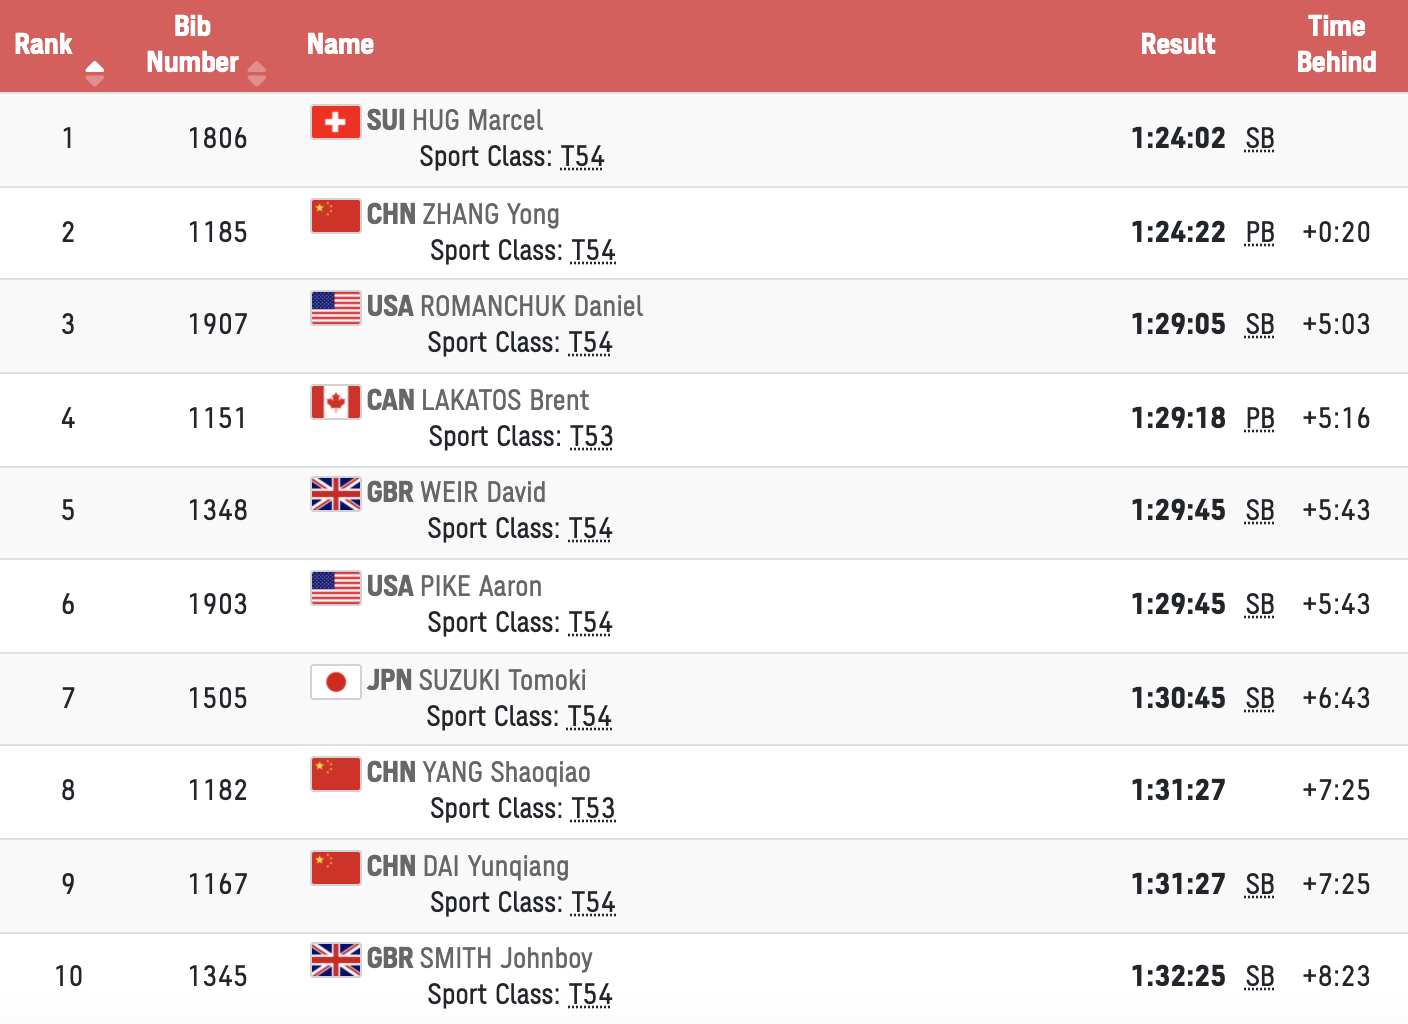Click the Result column header
Screen dimensions: 1408x1024
(1177, 45)
